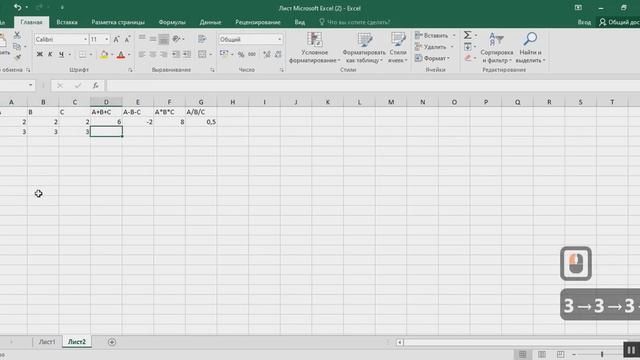Toggle italic К formatting
The height and width of the screenshot is (360, 640).
click(50, 54)
